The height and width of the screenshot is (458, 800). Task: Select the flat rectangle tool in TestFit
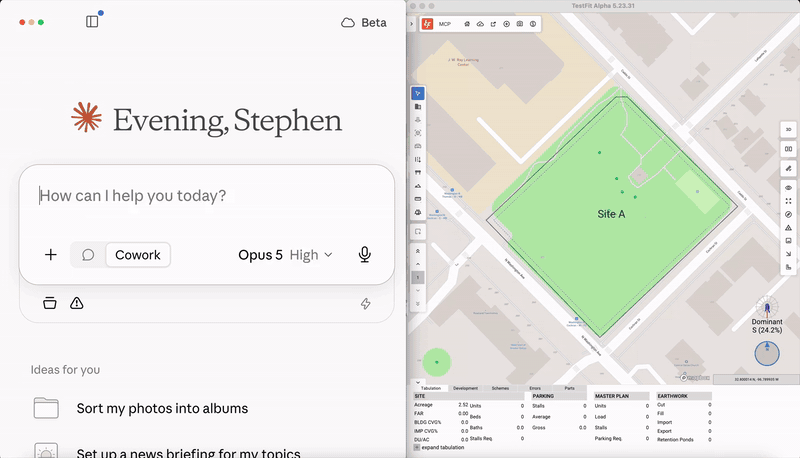click(418, 199)
